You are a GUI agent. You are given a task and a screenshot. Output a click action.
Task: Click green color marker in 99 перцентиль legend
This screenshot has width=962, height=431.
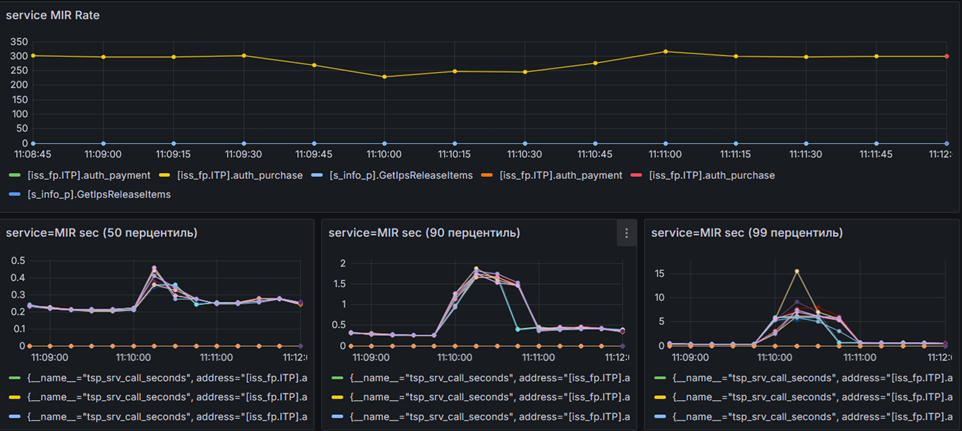[659, 378]
